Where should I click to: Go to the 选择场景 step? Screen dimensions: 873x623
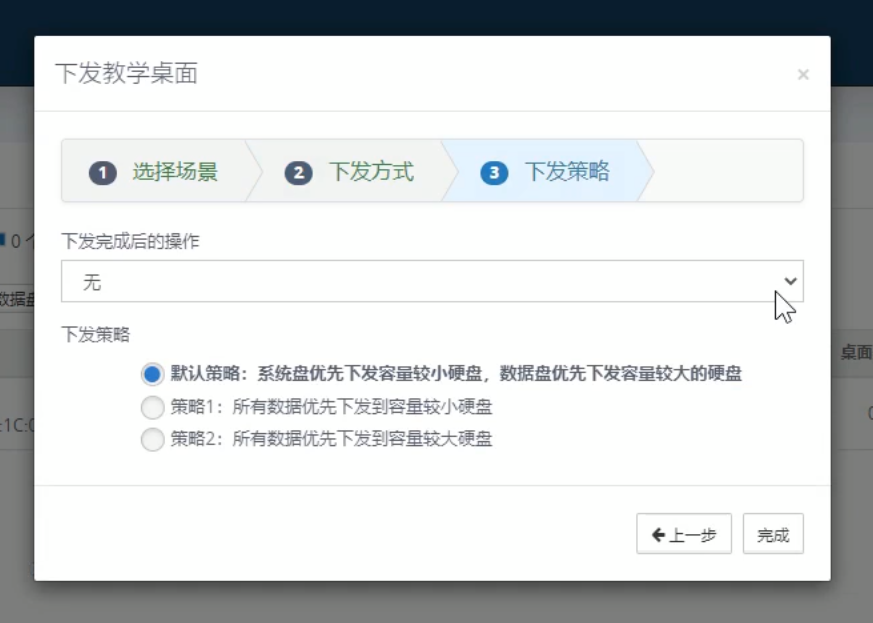[x=174, y=172]
